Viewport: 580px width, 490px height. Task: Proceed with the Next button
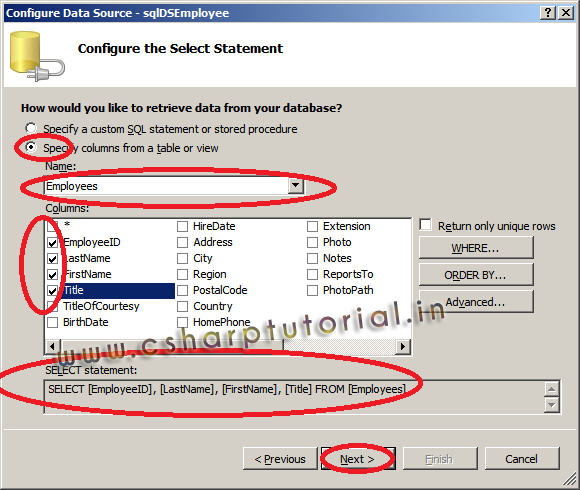tap(358, 459)
